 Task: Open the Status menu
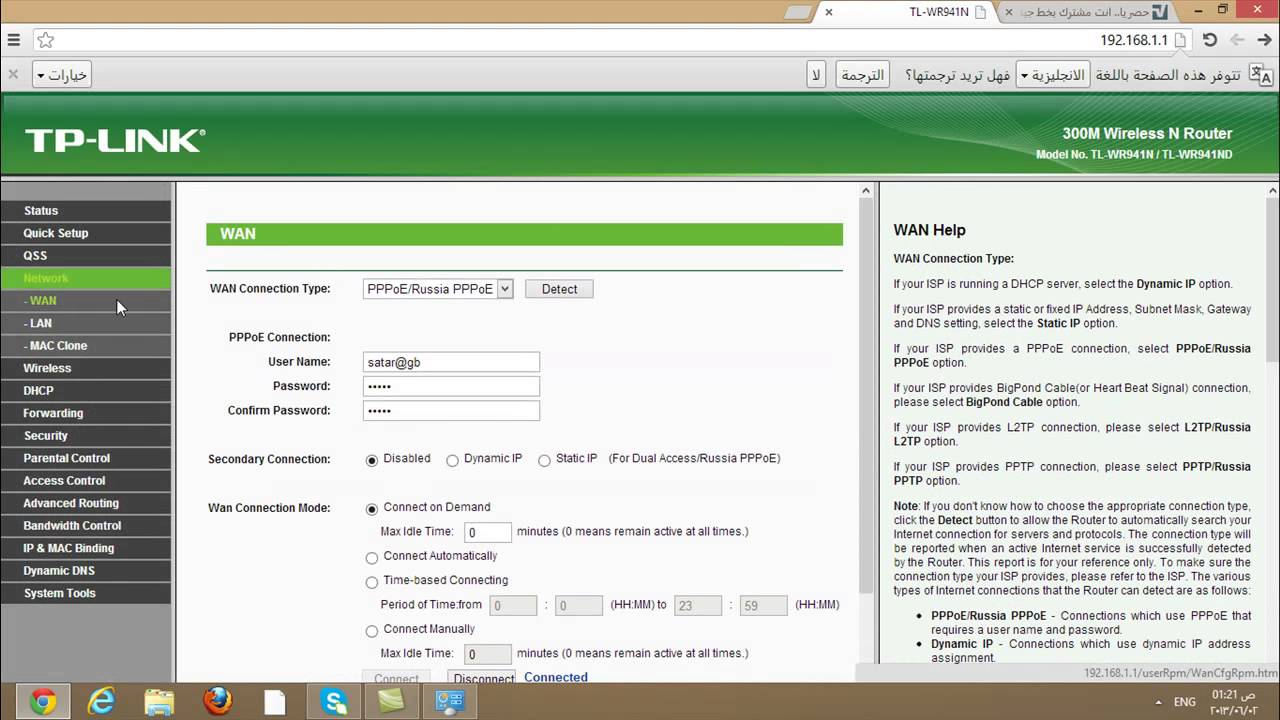pyautogui.click(x=86, y=211)
